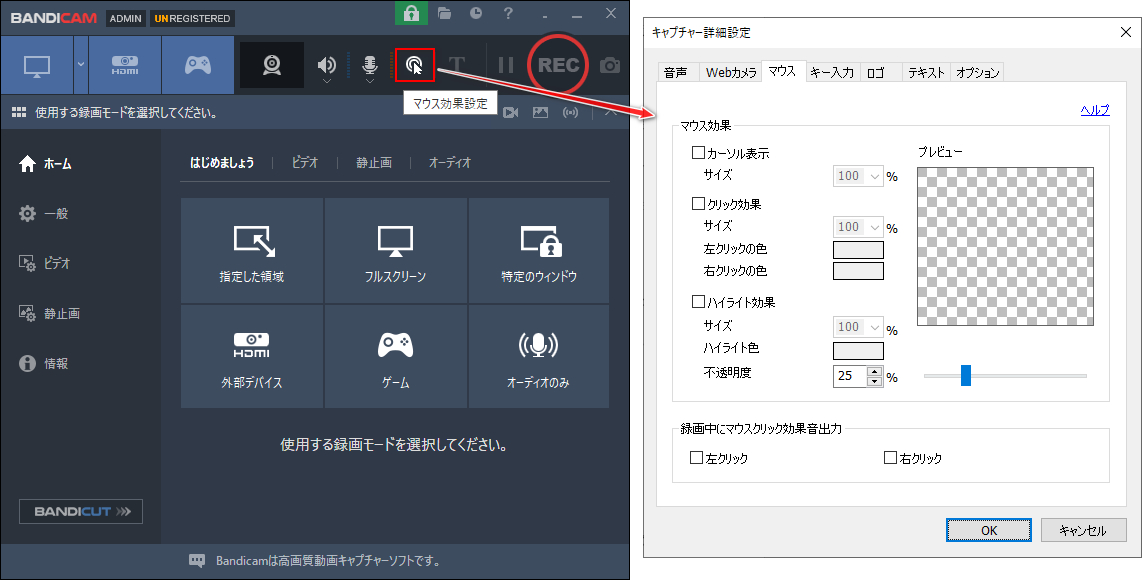Click 不透明度 value field

coord(850,376)
